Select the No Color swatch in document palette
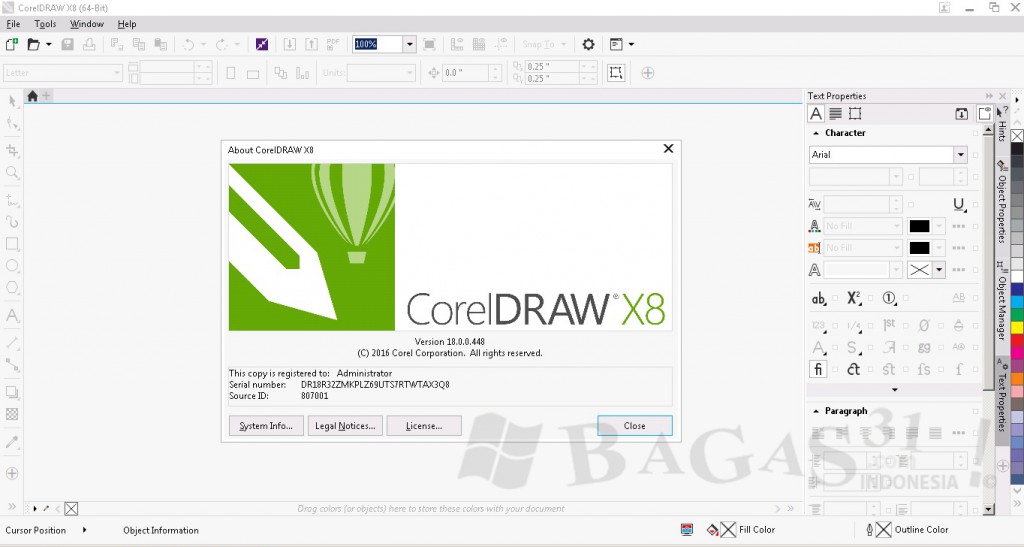Image resolution: width=1024 pixels, height=547 pixels. tap(71, 508)
